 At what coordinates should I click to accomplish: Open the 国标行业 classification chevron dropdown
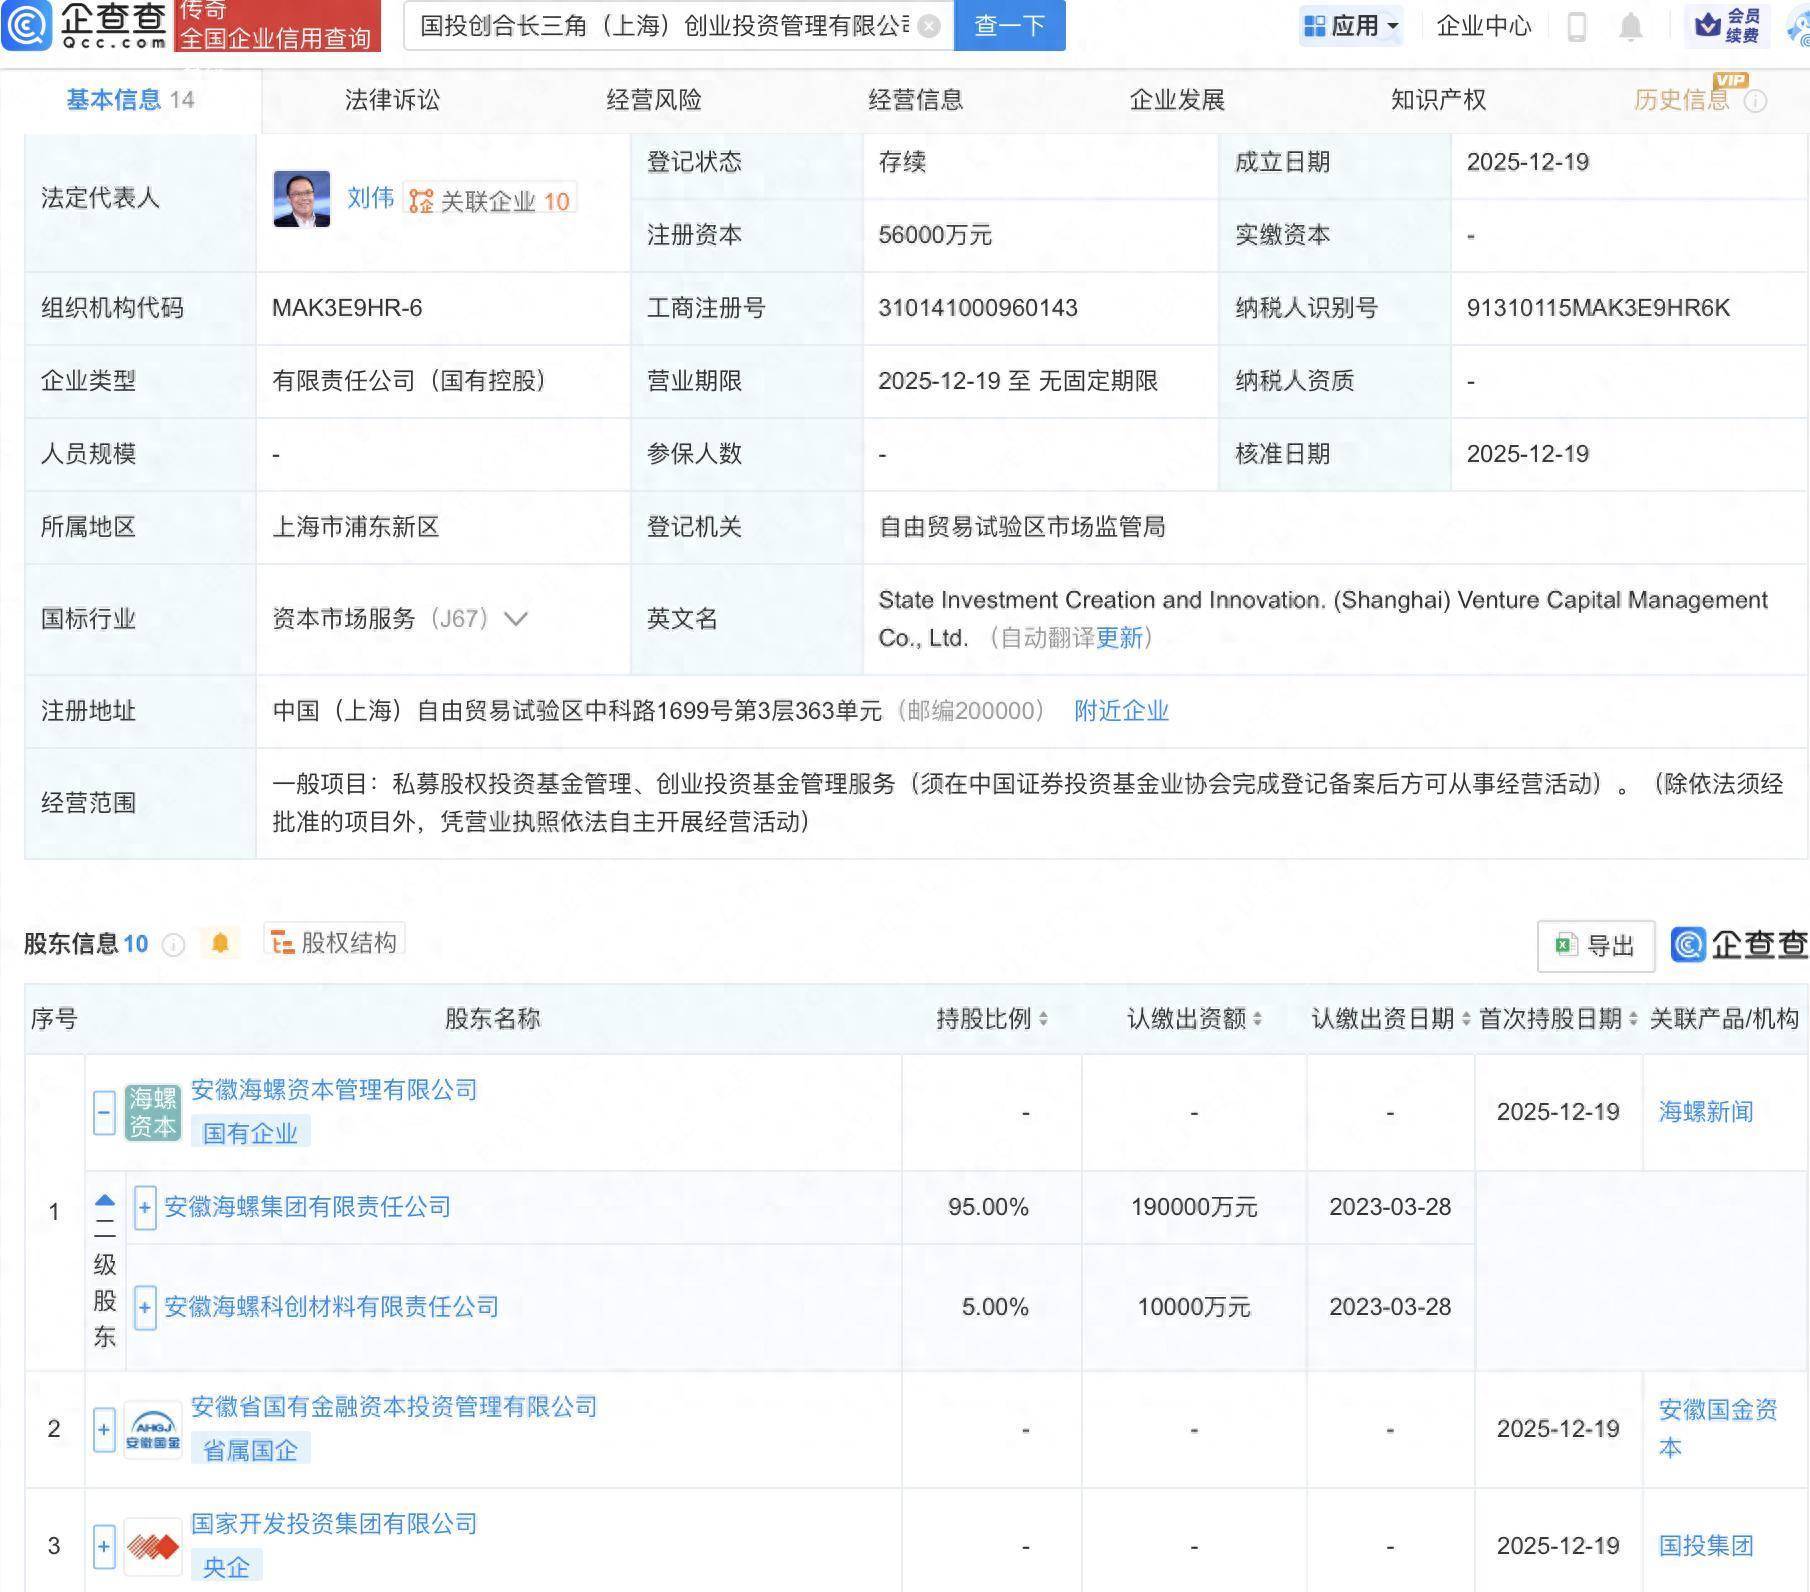(x=516, y=620)
